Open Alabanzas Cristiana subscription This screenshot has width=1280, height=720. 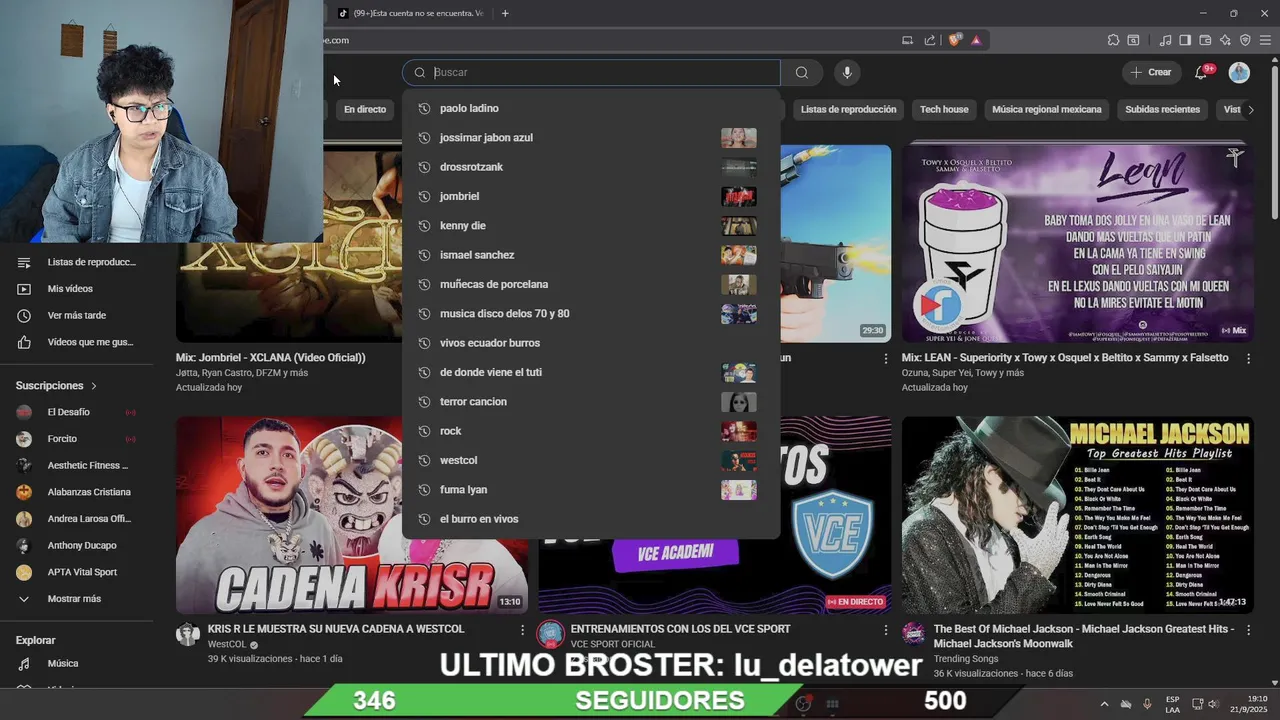click(x=76, y=492)
